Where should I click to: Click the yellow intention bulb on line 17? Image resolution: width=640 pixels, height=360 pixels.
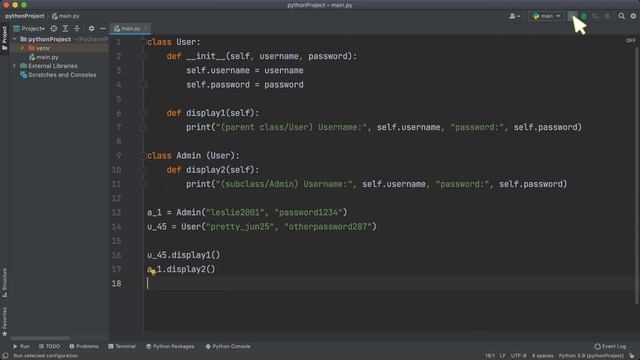[x=153, y=272]
